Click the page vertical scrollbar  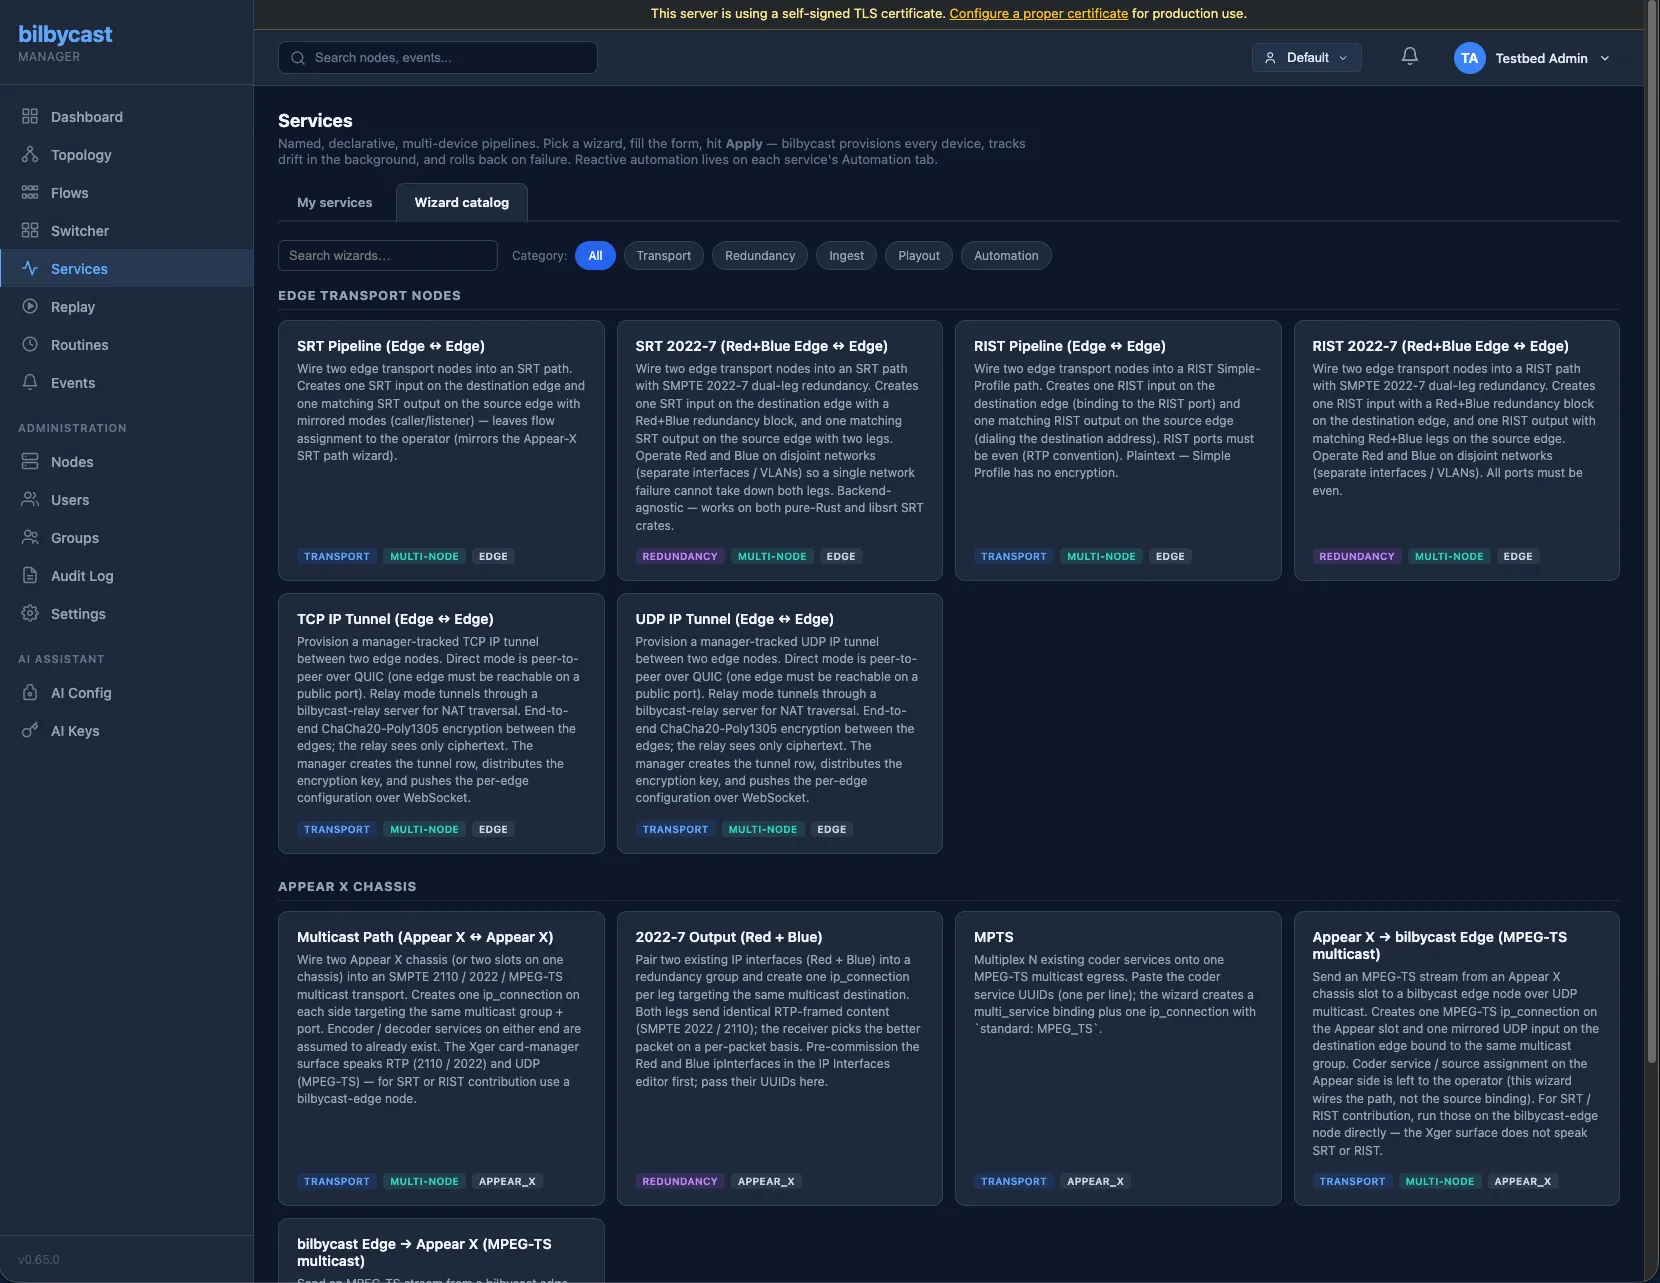click(x=1651, y=530)
